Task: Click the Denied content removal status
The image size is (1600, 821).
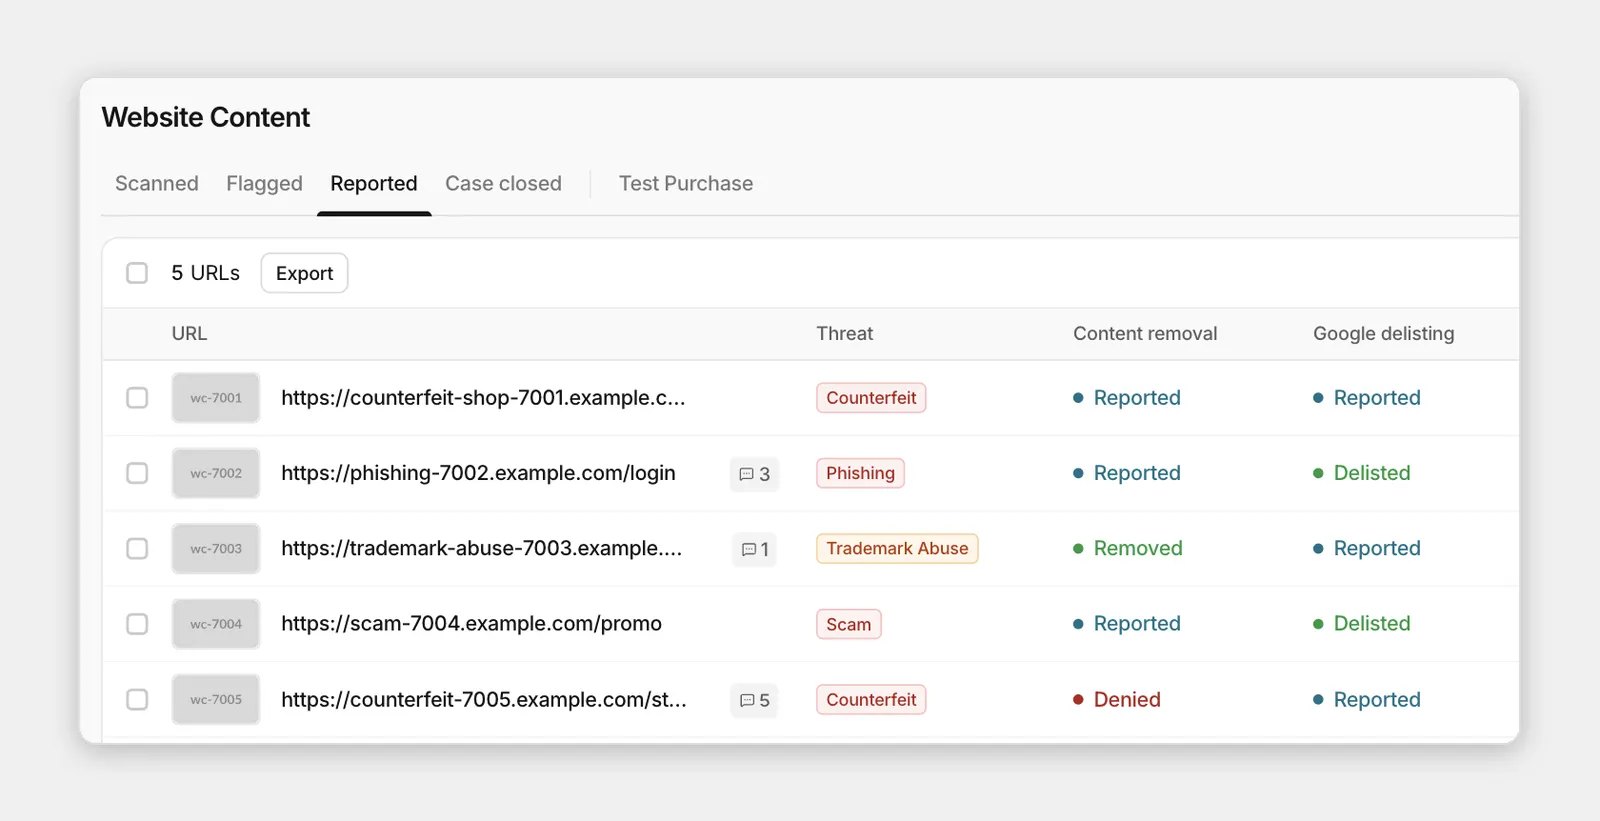Action: (x=1117, y=699)
